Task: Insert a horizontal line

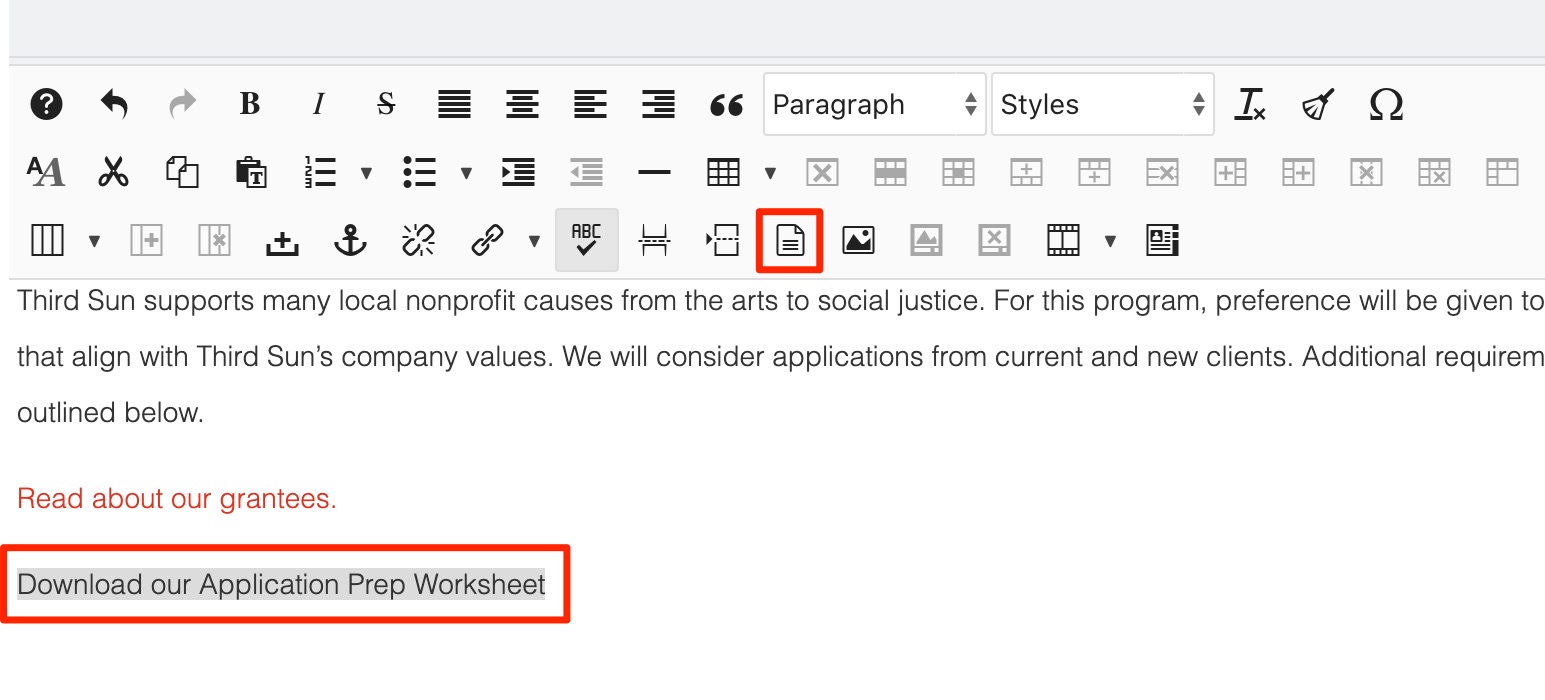Action: pyautogui.click(x=654, y=172)
